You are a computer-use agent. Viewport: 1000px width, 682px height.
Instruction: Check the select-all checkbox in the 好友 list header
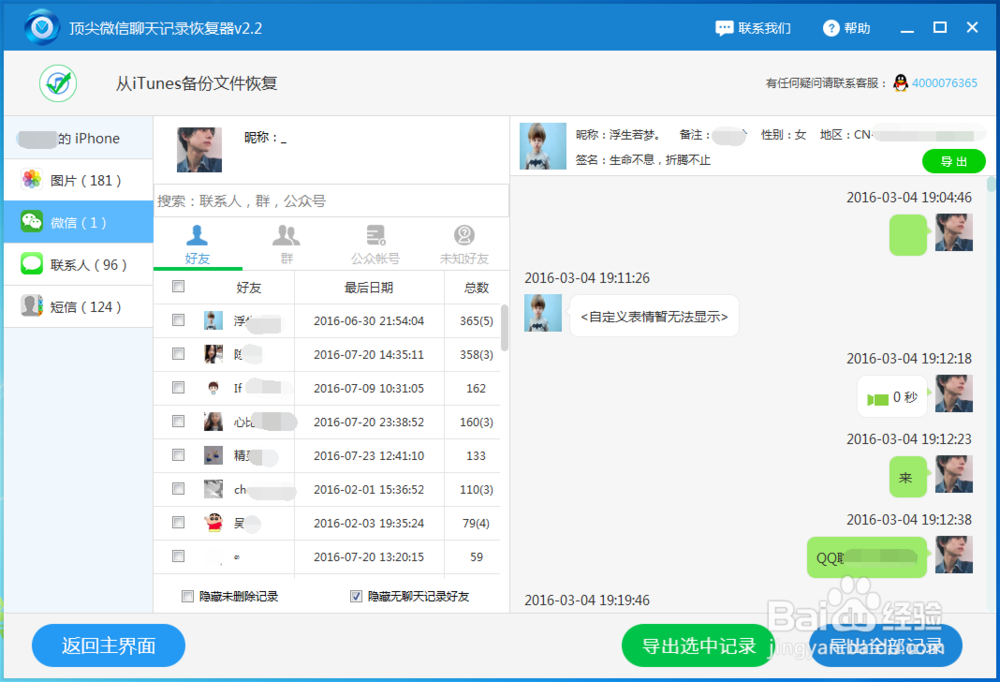point(178,286)
